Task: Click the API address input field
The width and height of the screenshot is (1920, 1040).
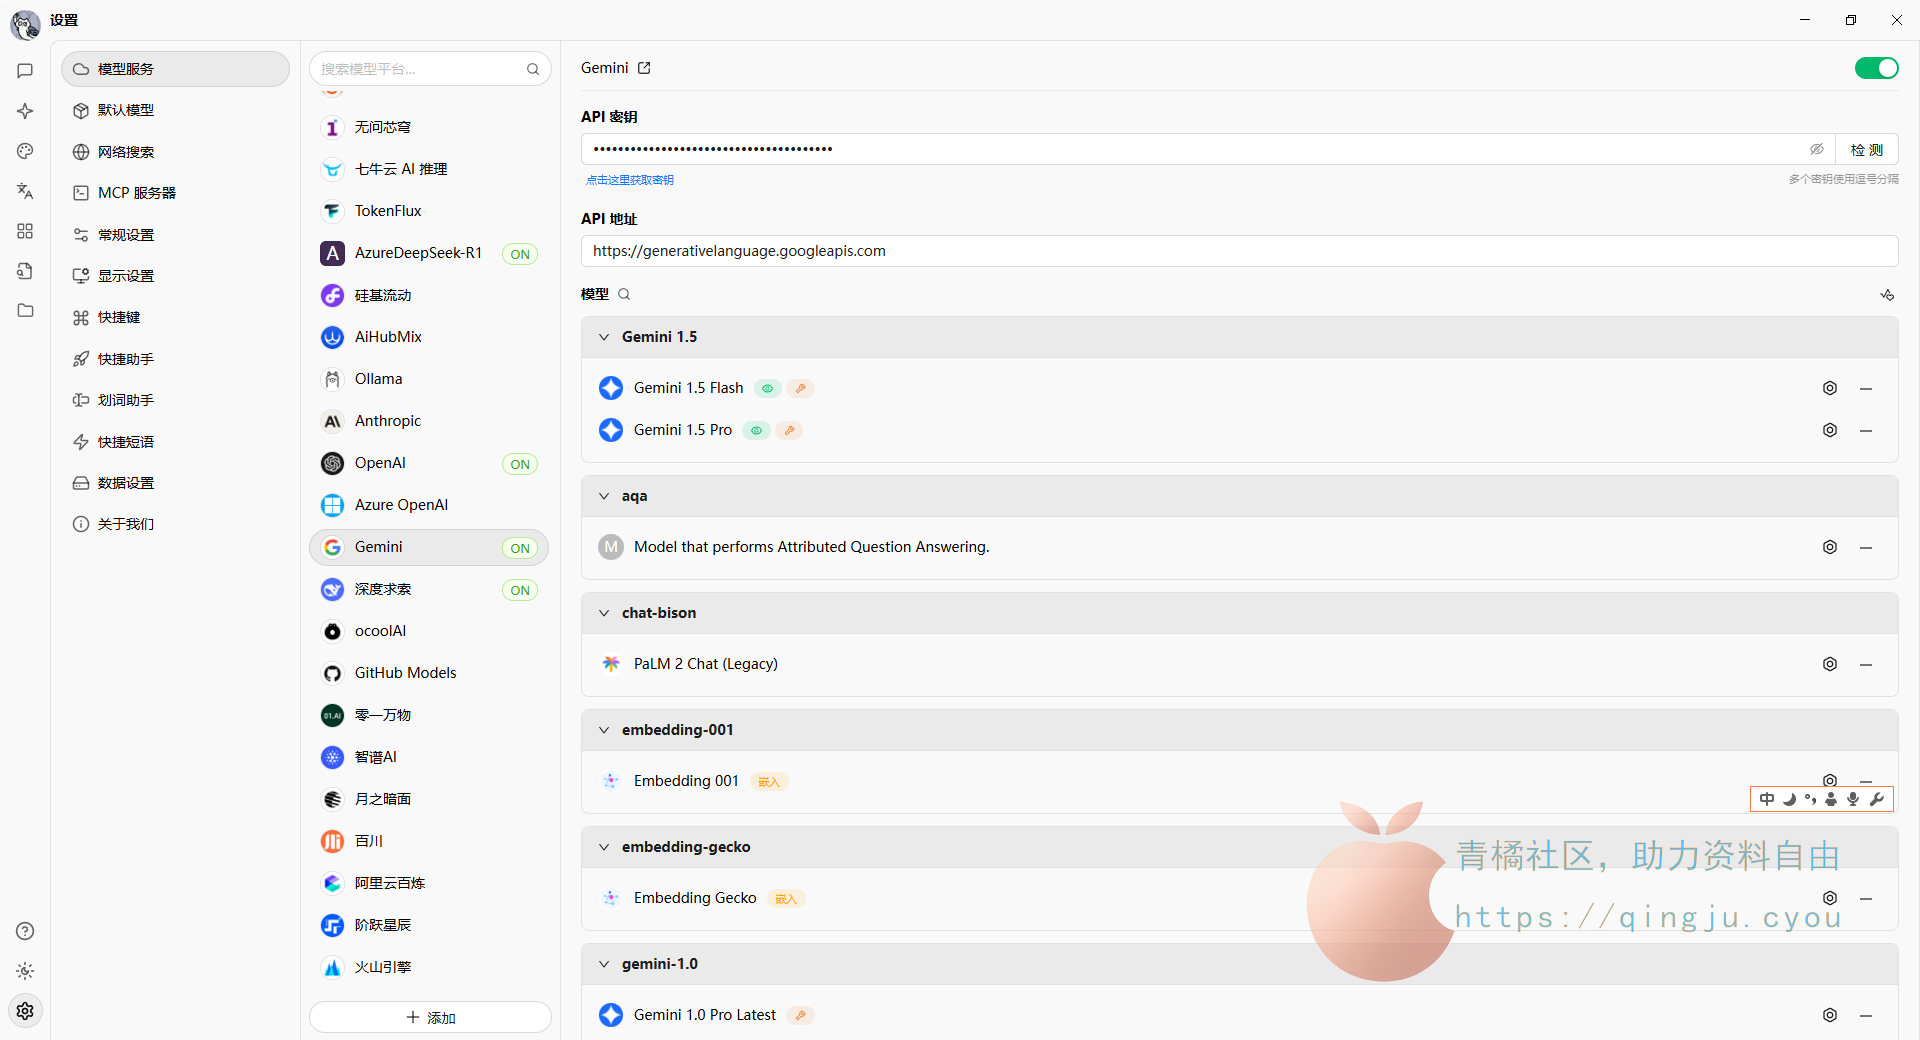Action: 1239,251
